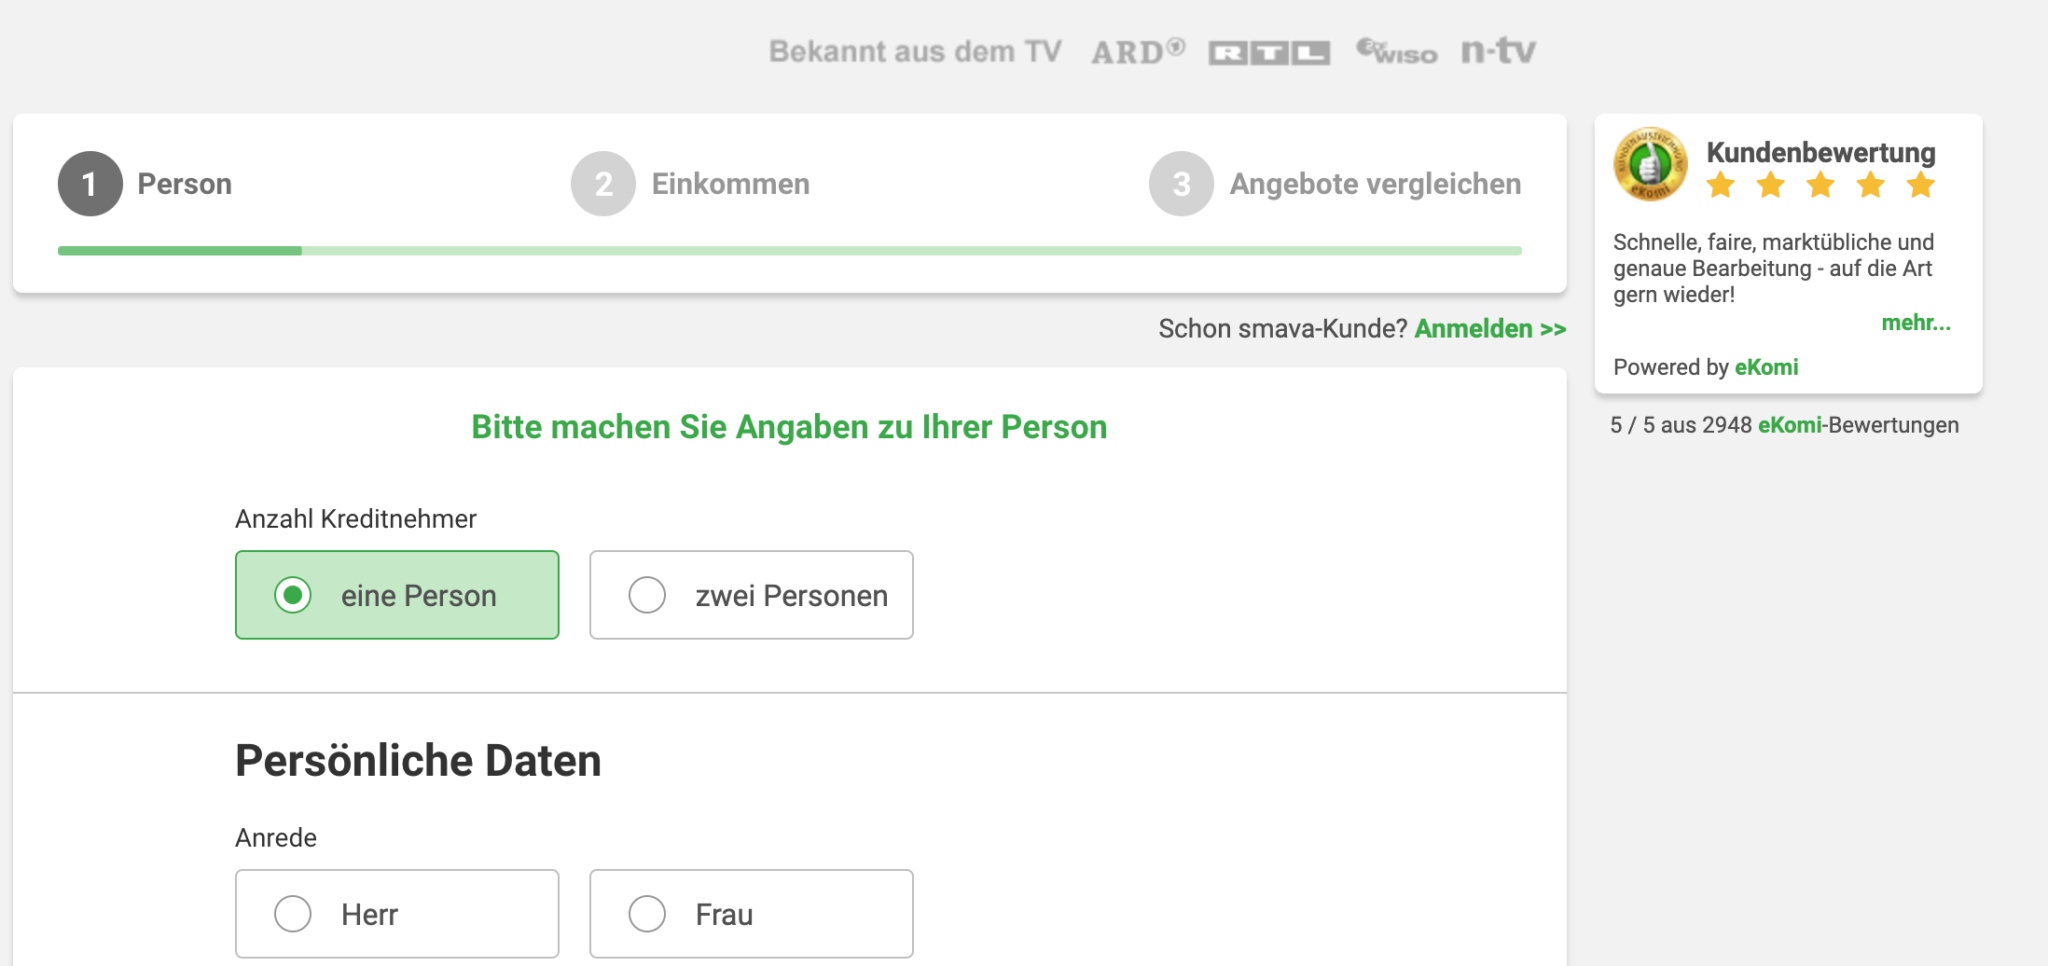
Task: Open eKomi-Bewertungen link below the review card
Action: point(1790,425)
